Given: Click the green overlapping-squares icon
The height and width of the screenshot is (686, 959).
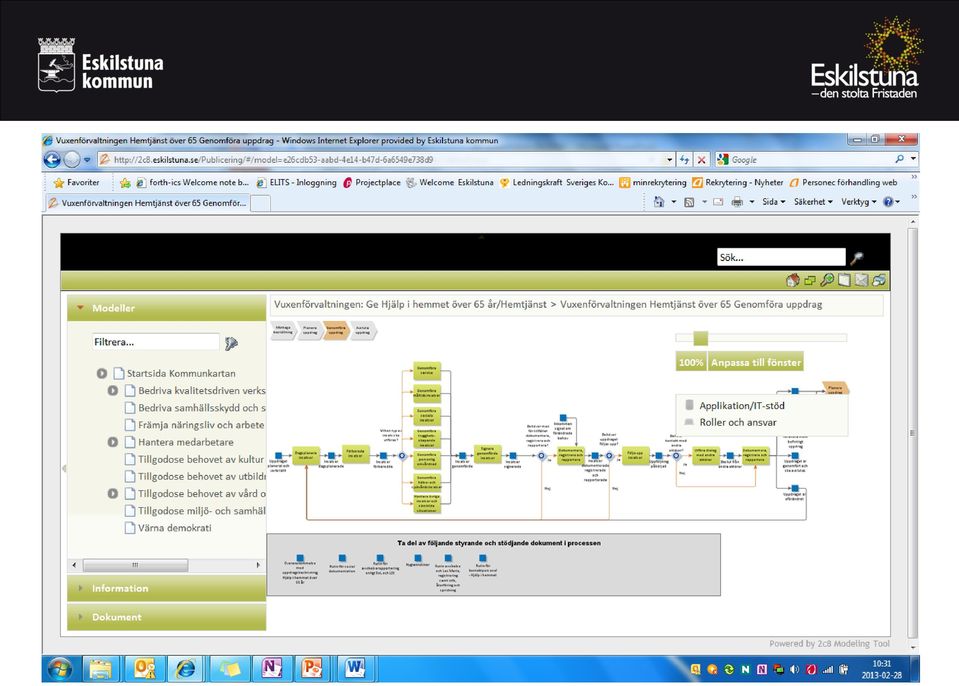Looking at the screenshot, I should point(810,280).
